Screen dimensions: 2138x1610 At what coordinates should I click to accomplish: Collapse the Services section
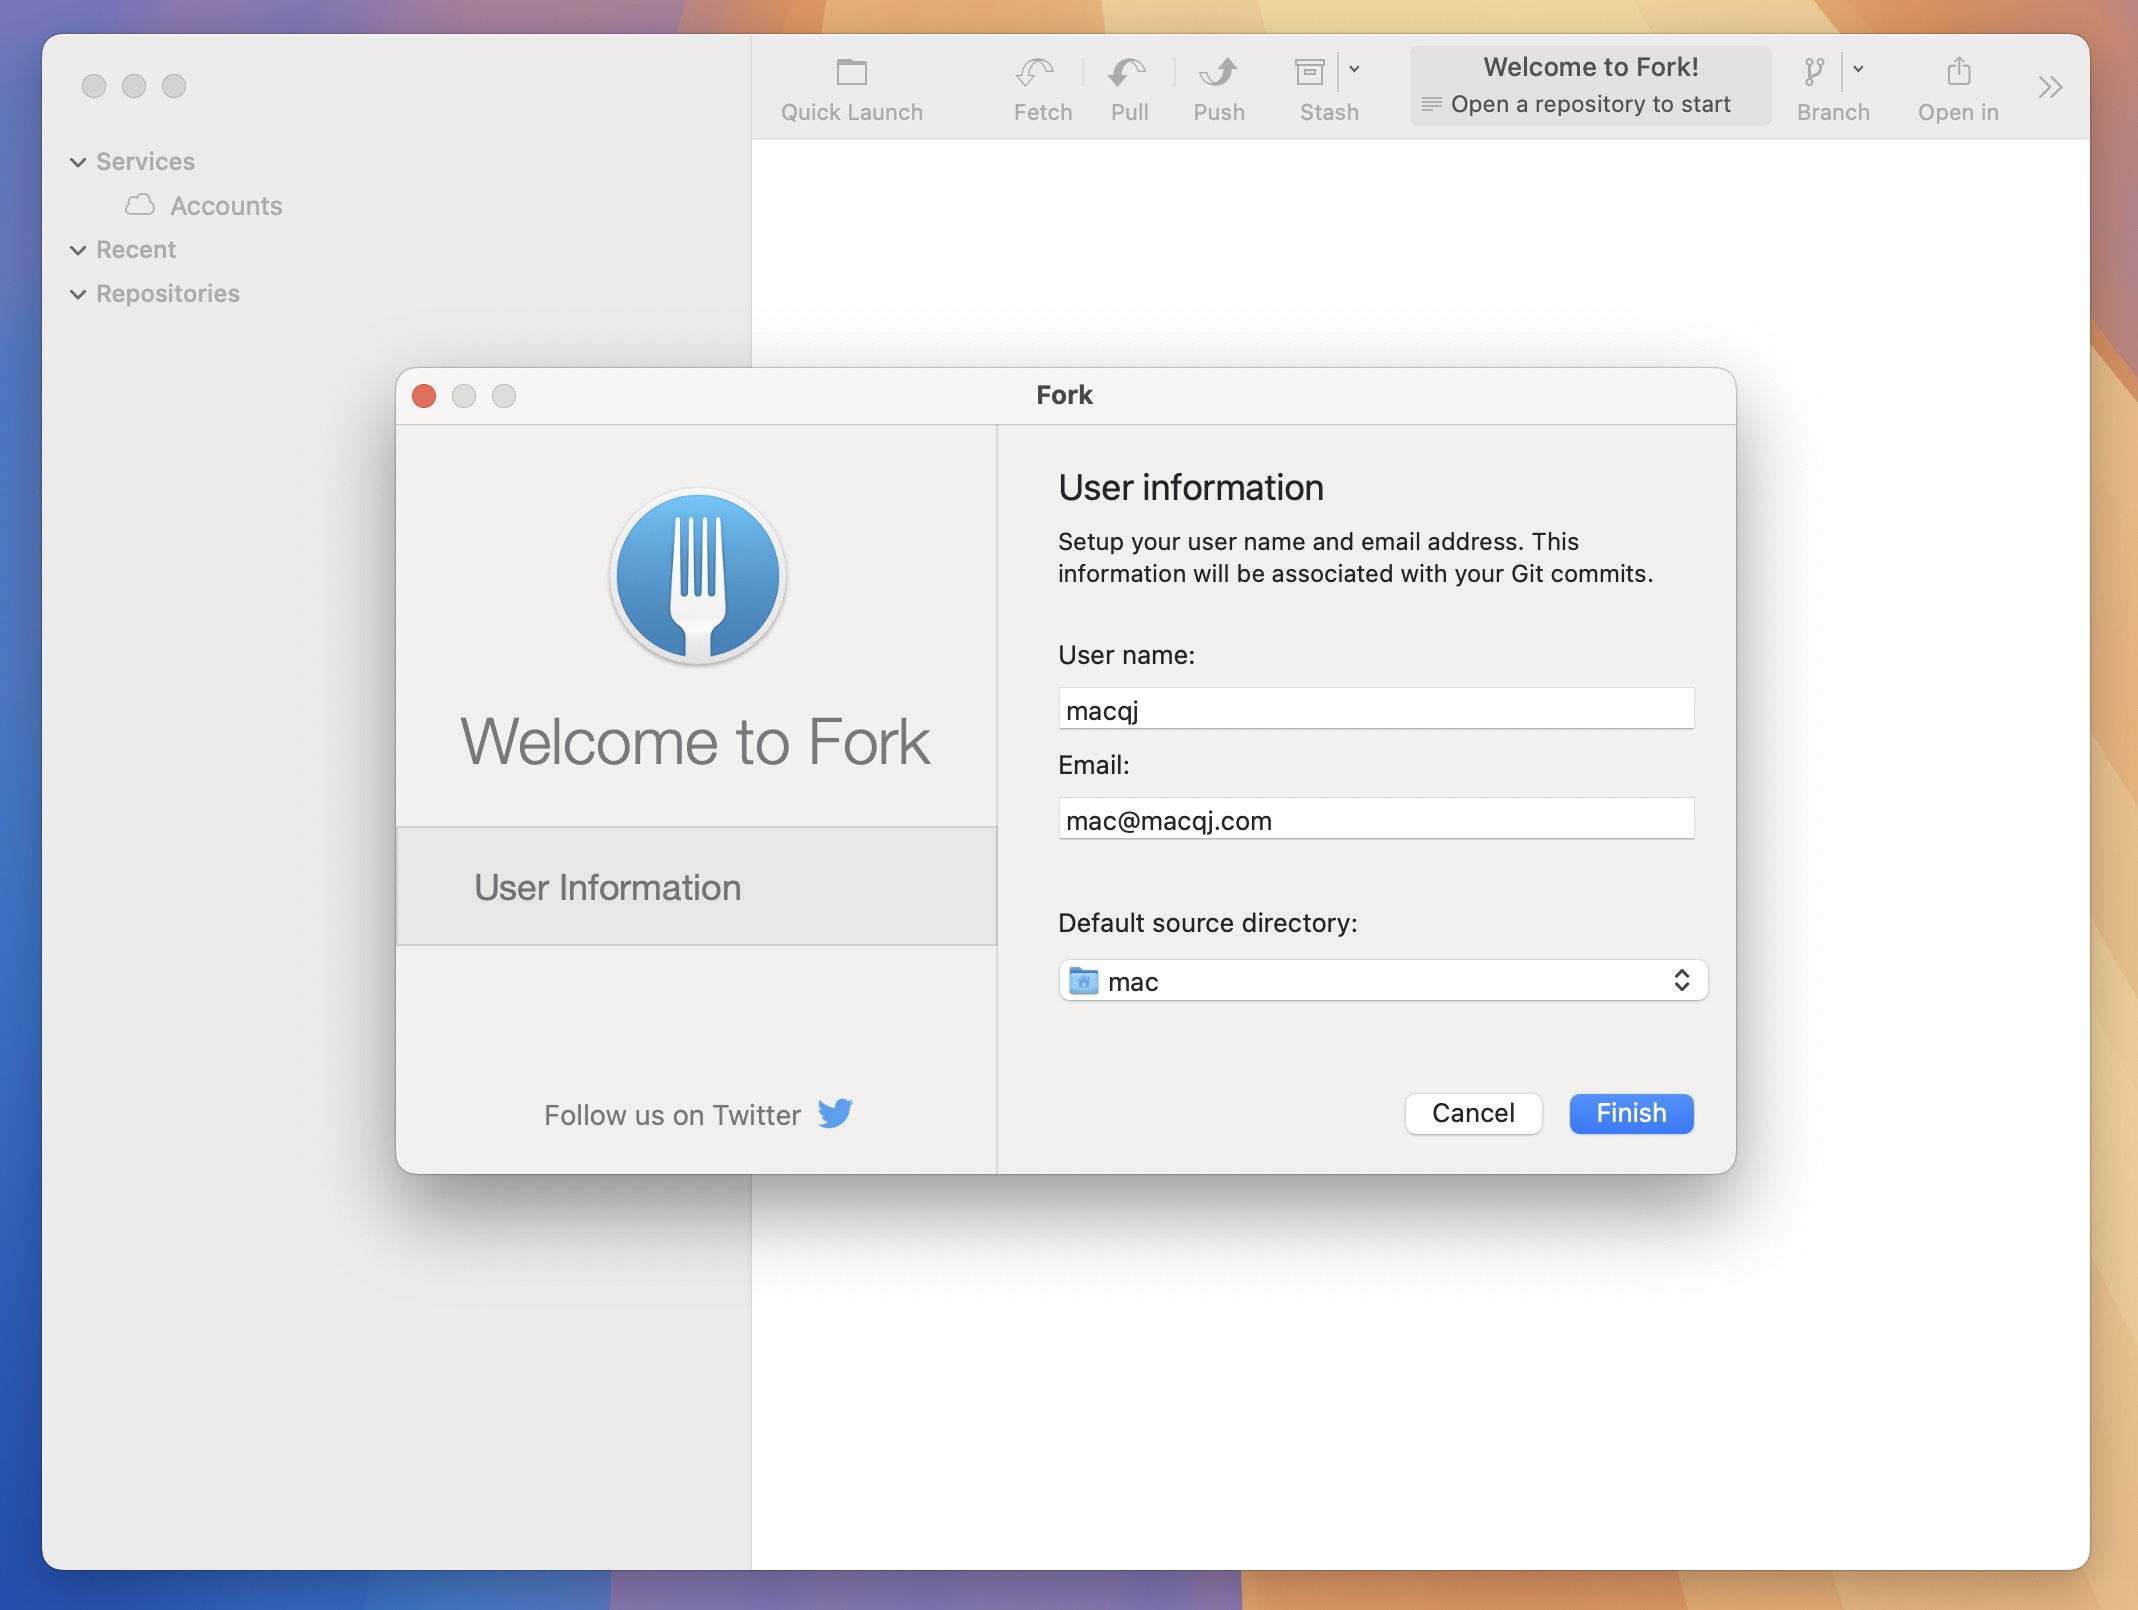pos(78,162)
